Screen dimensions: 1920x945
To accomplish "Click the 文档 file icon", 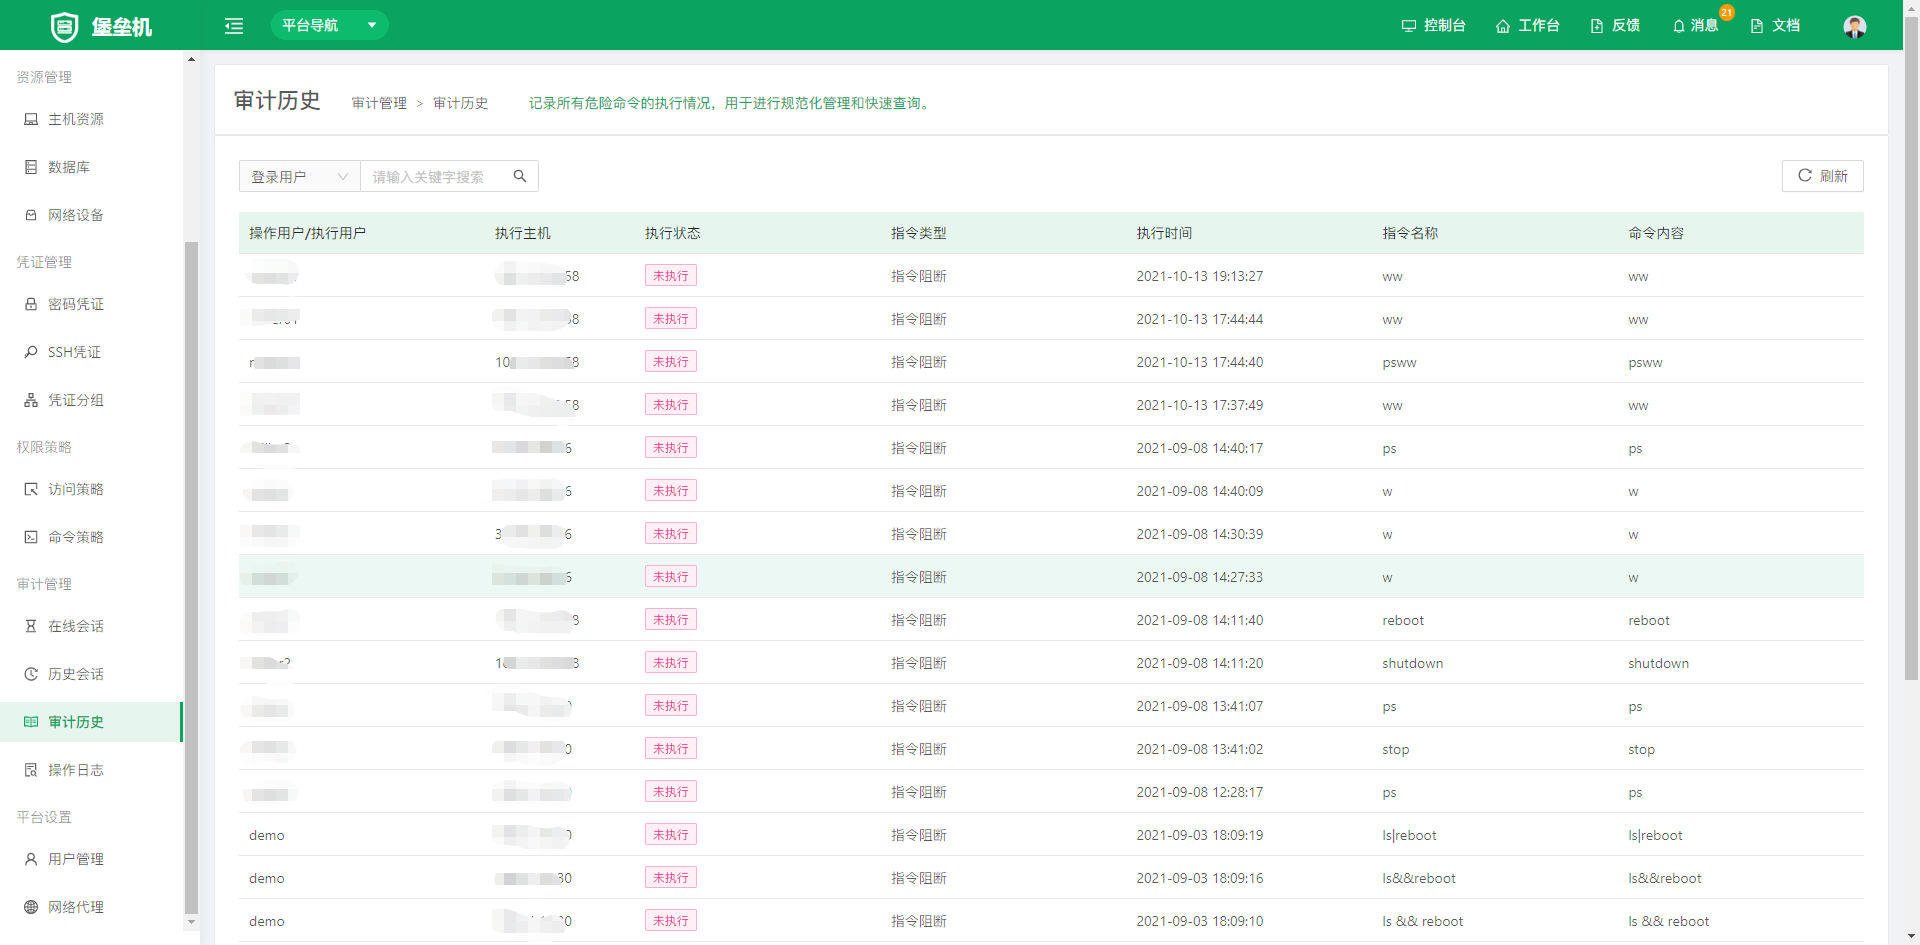I will point(1757,26).
